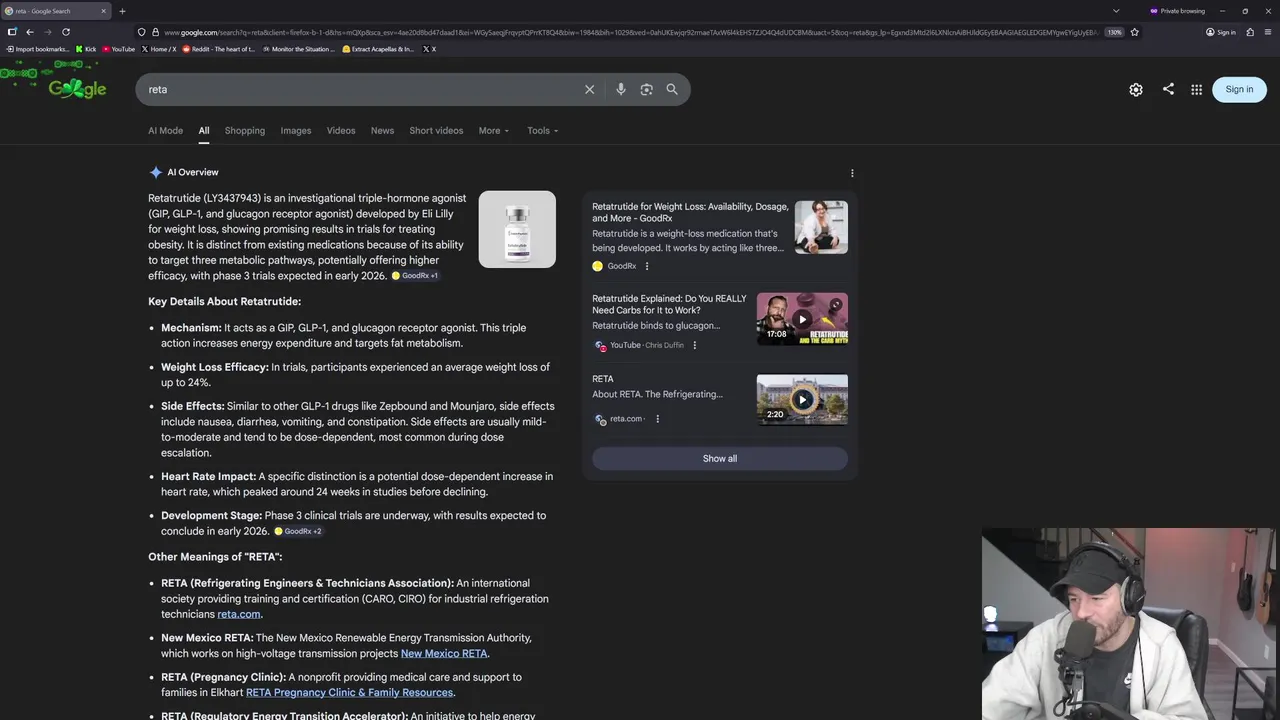1280x720 pixels.
Task: Open the 'GoodRx +1' source chip
Action: click(415, 275)
